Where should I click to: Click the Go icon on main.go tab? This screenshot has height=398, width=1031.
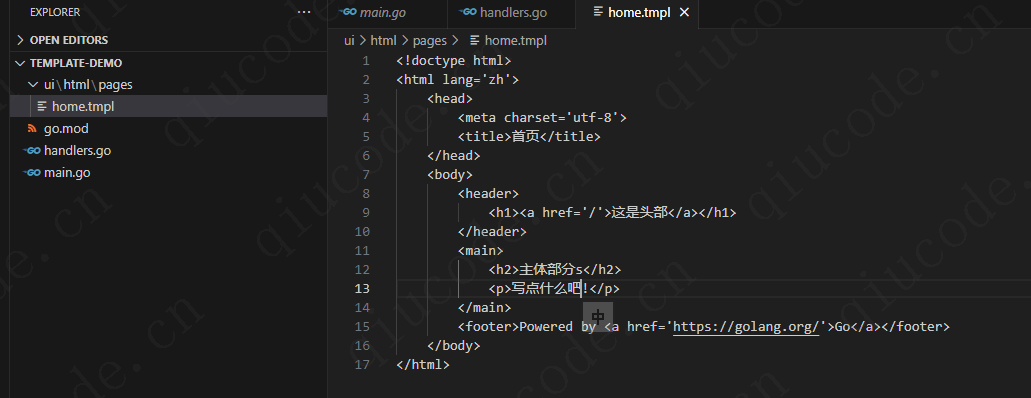click(348, 12)
